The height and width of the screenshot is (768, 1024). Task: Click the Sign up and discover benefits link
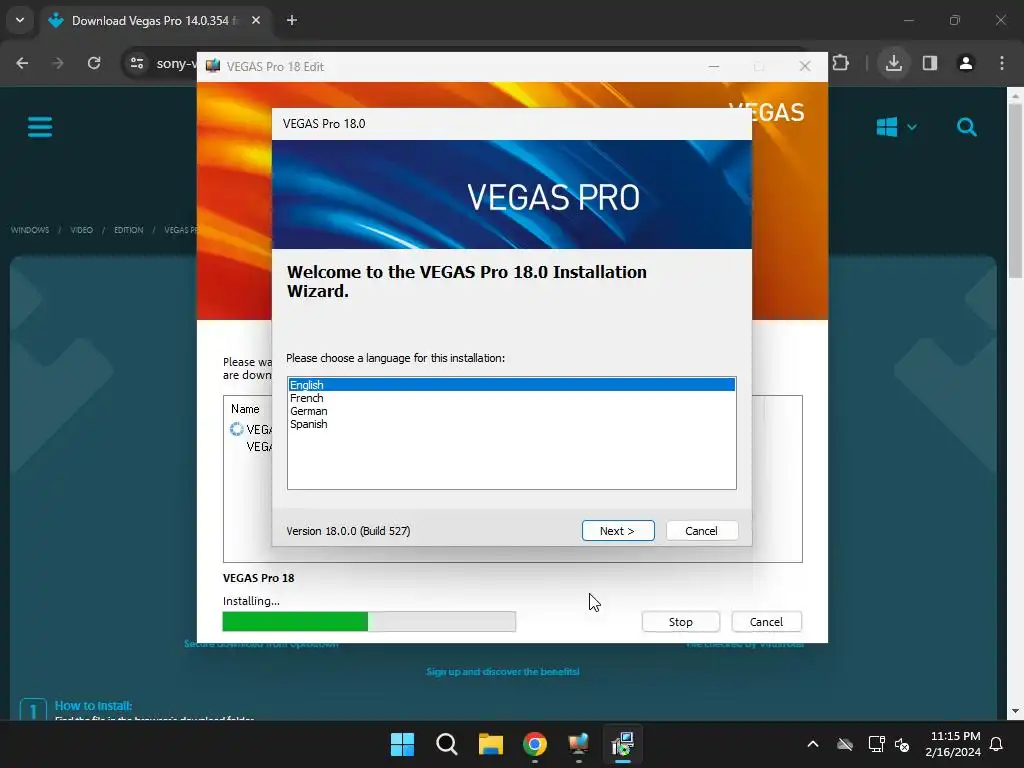coord(503,671)
